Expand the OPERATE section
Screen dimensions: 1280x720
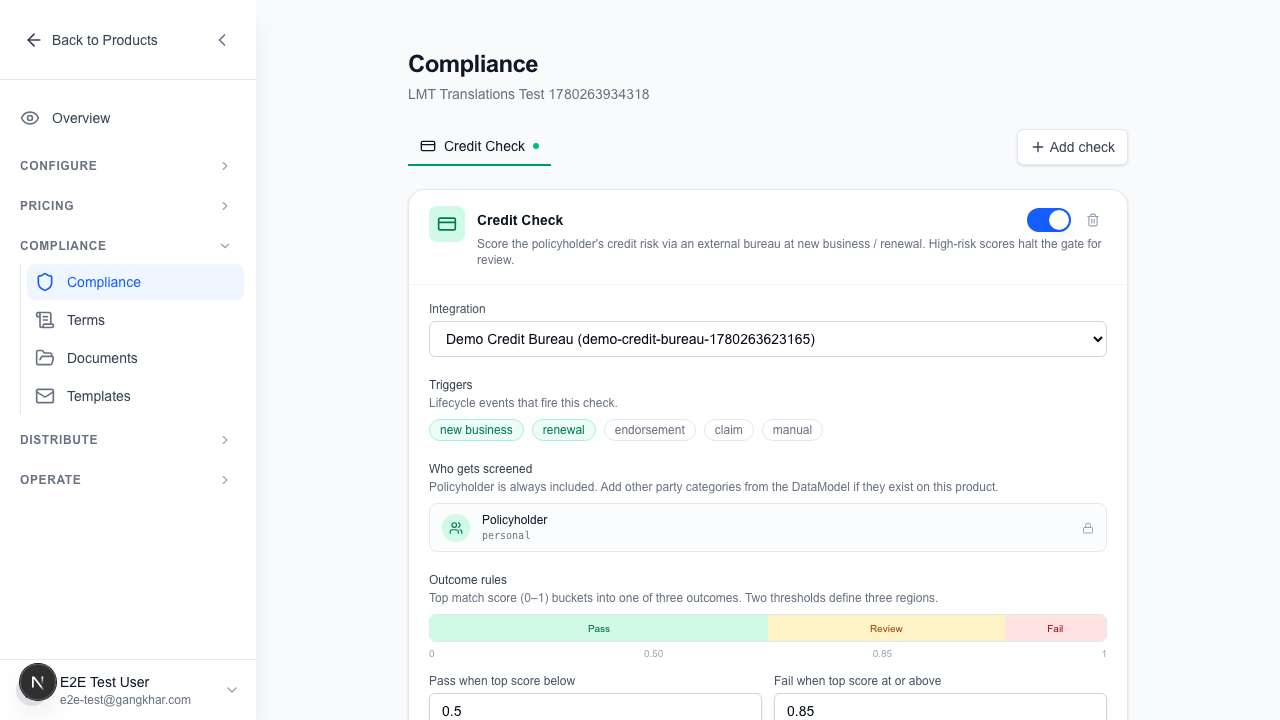pyautogui.click(x=128, y=480)
